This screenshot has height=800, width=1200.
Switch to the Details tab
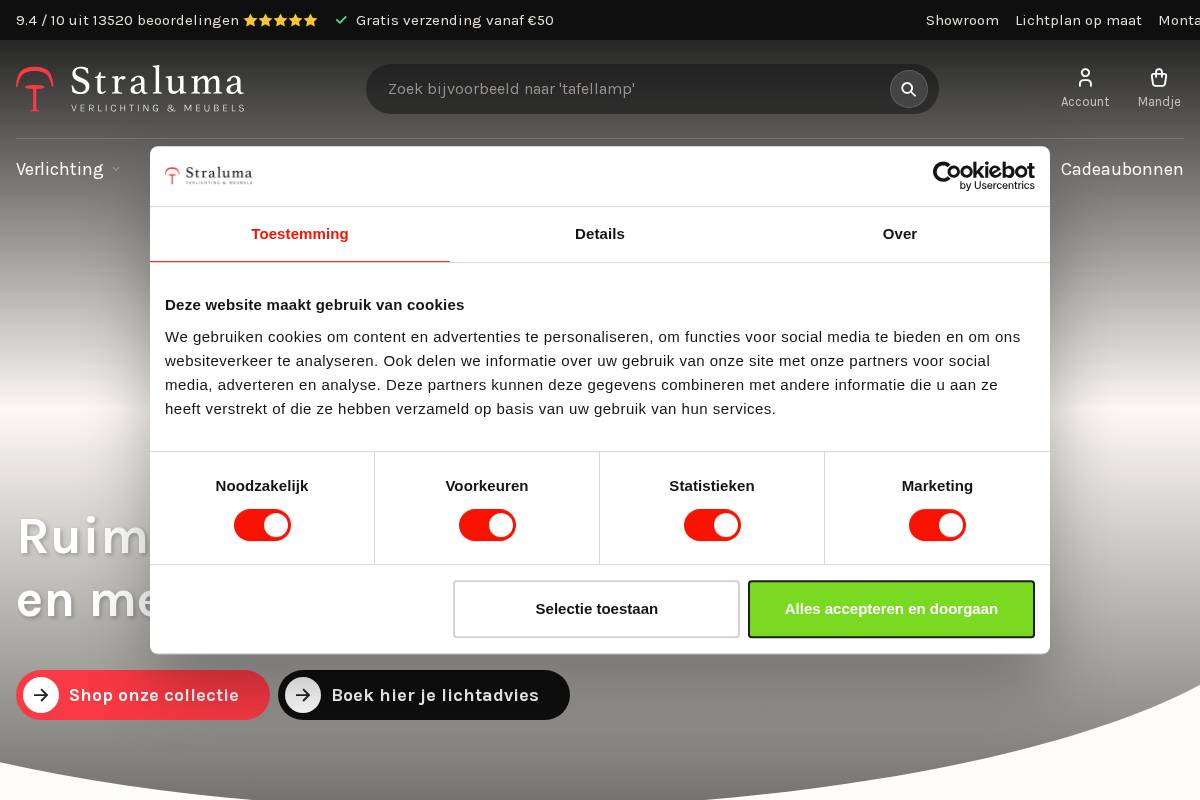tap(600, 234)
